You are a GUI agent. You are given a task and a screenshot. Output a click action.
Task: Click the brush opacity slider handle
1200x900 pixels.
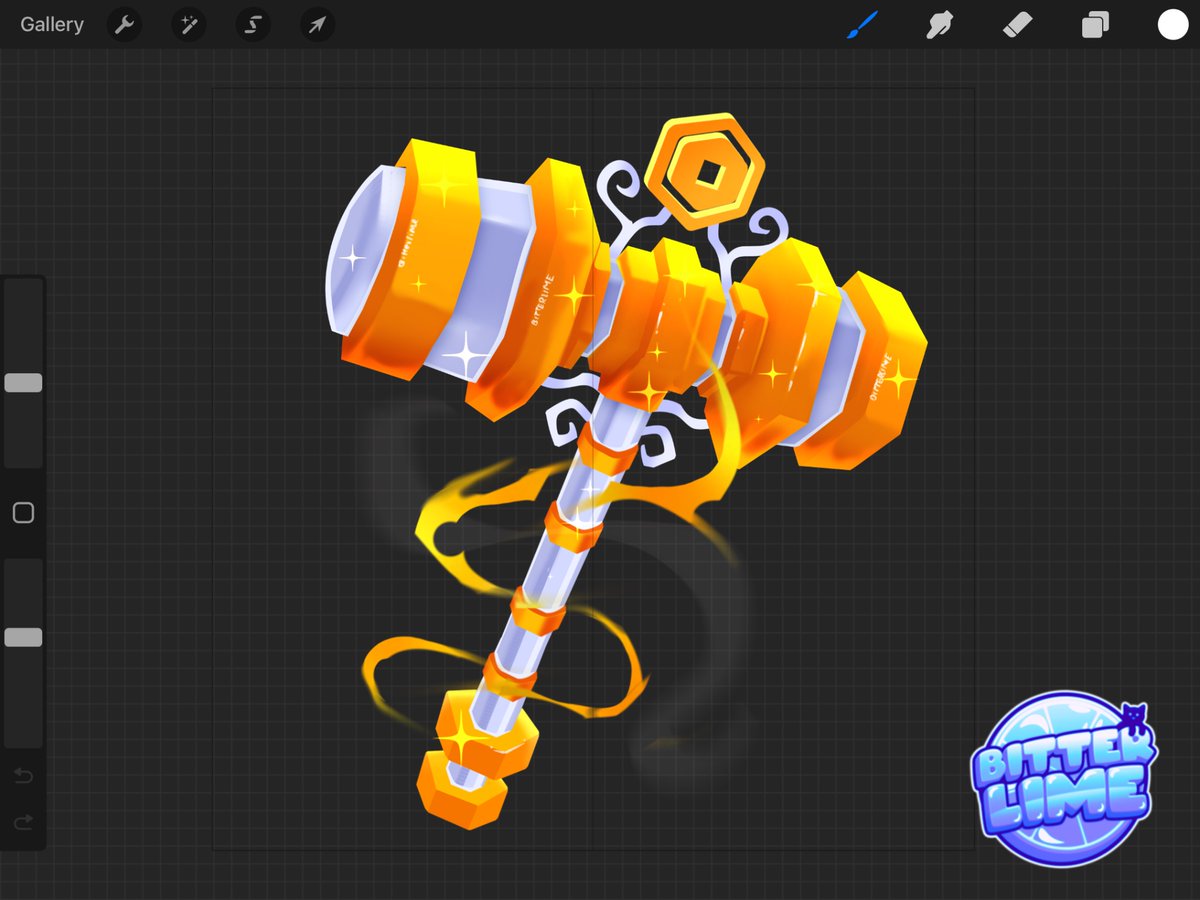pos(23,637)
